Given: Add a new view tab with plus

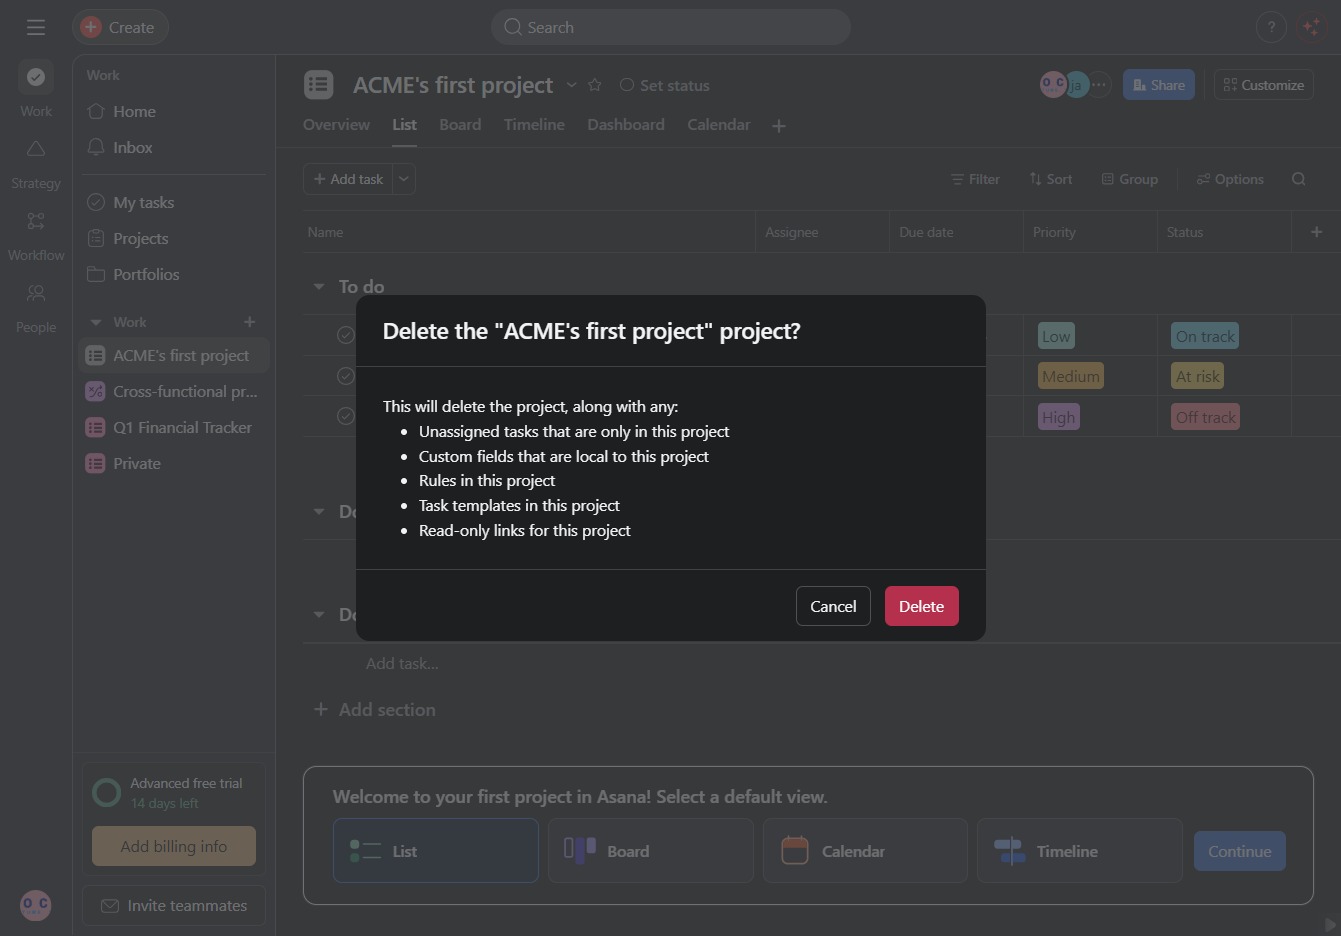Looking at the screenshot, I should [779, 125].
